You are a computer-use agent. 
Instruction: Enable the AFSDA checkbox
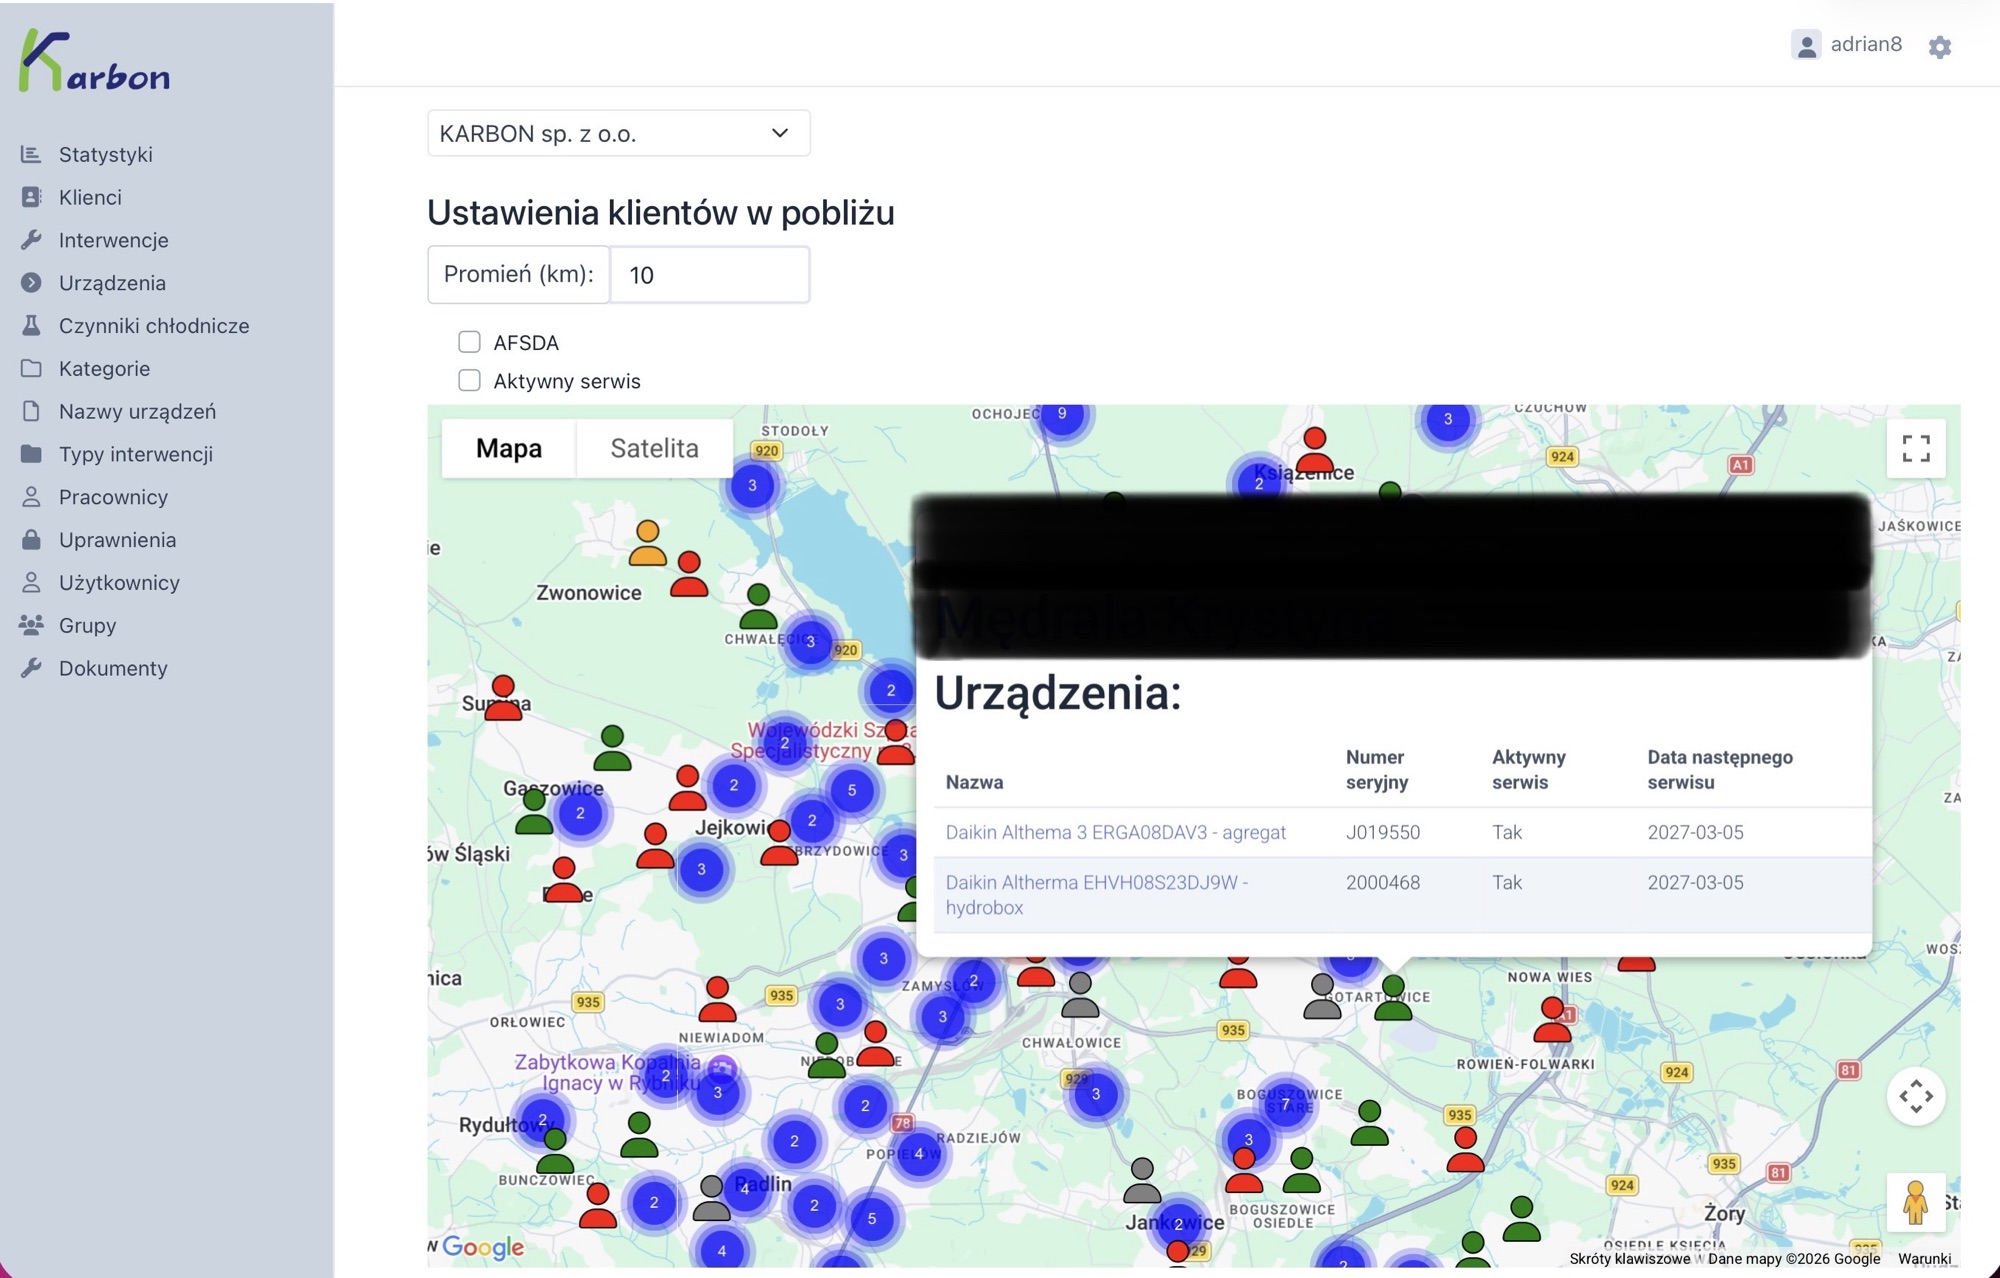pyautogui.click(x=469, y=342)
